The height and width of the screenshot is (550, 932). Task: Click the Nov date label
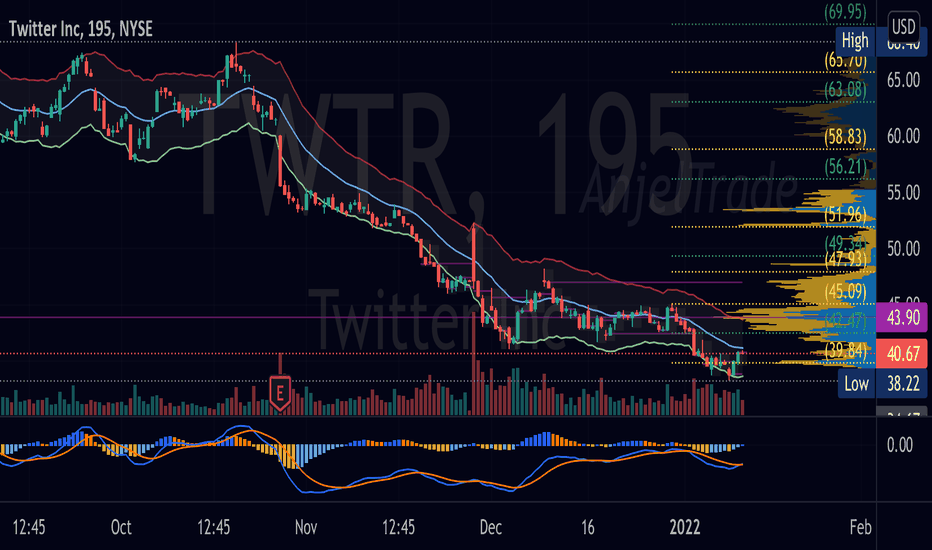click(x=306, y=527)
